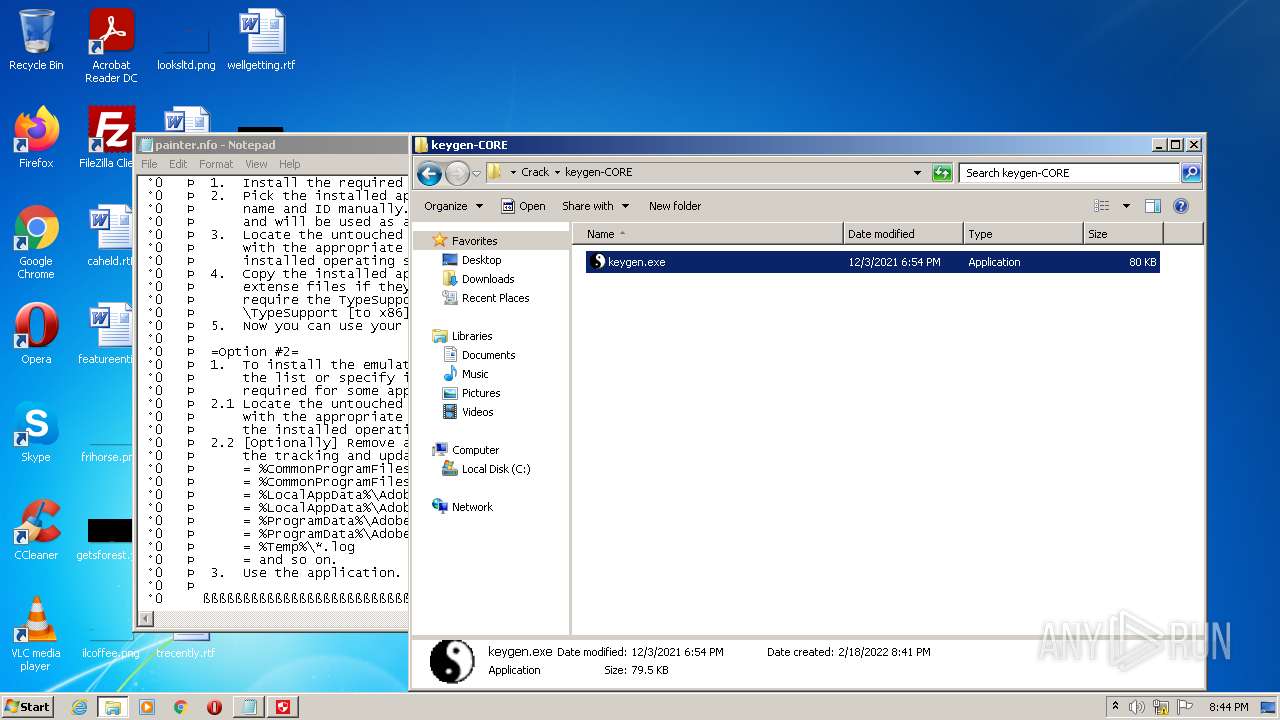The image size is (1280, 720).
Task: Open Notepad View menu
Action: (256, 164)
